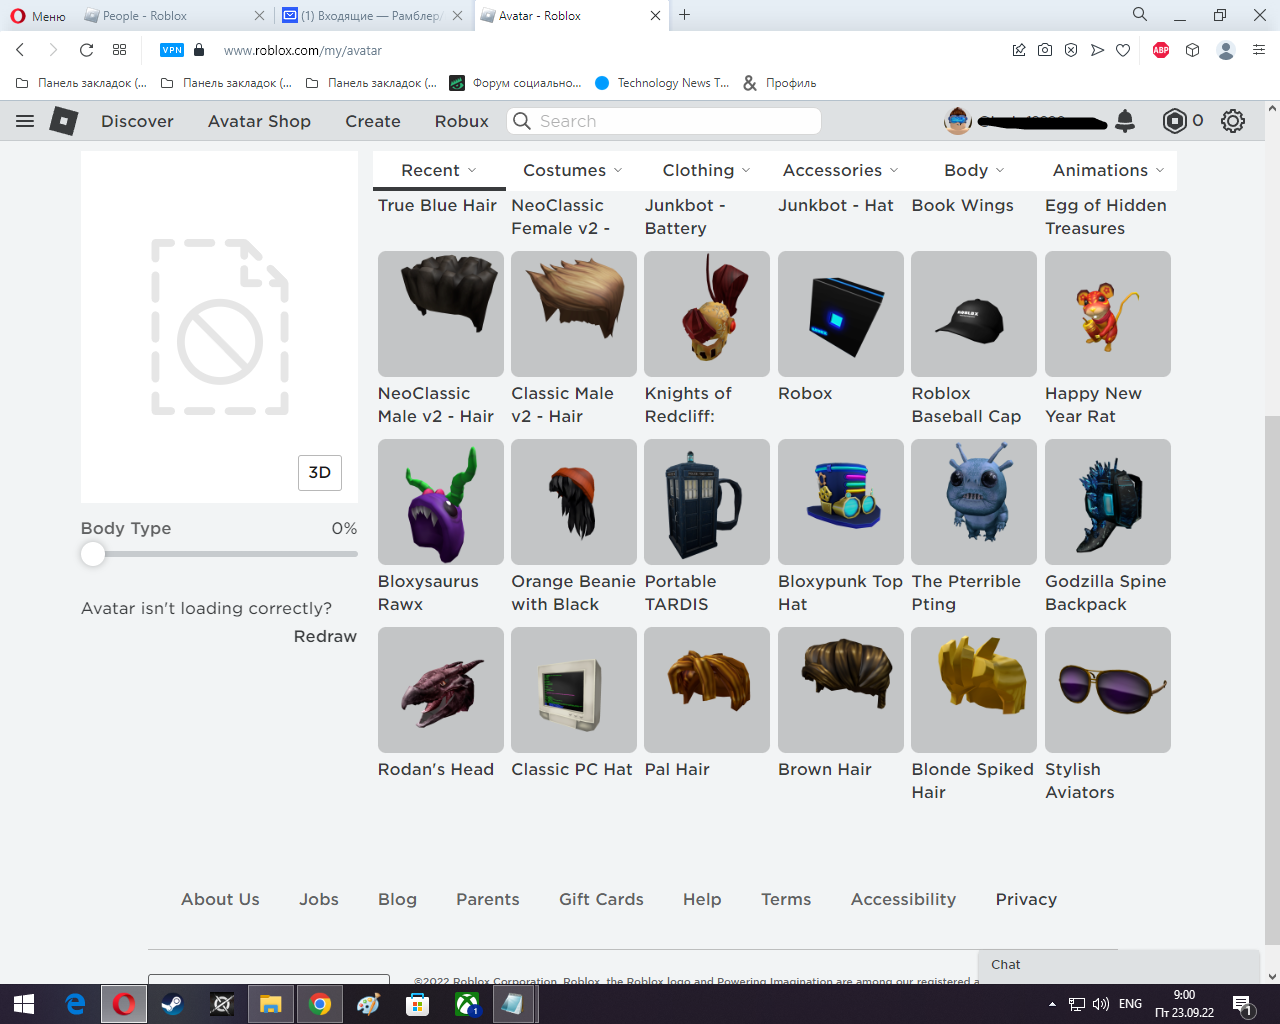This screenshot has height=1024, width=1280.
Task: Select the Happy New Year Rat thumbnail
Action: coord(1108,314)
